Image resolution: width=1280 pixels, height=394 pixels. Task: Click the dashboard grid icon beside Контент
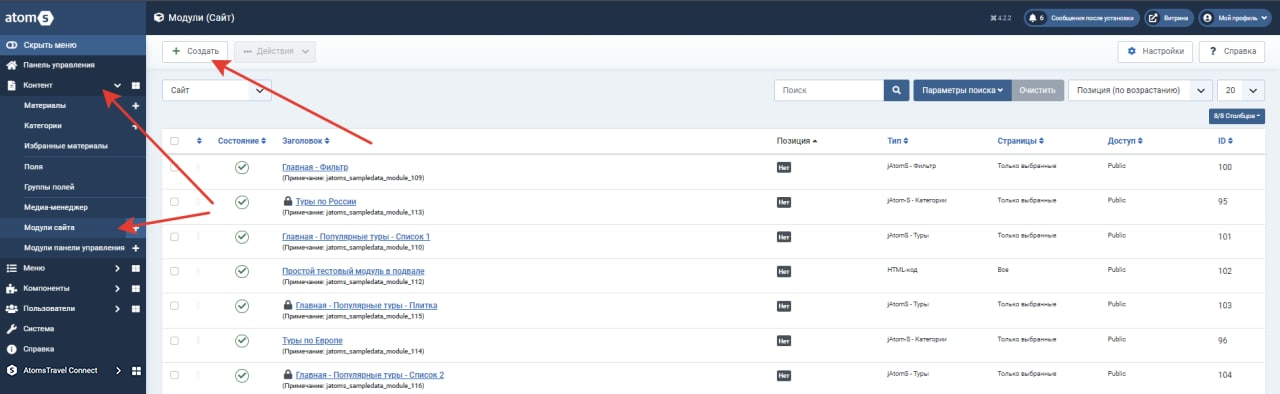pos(136,86)
